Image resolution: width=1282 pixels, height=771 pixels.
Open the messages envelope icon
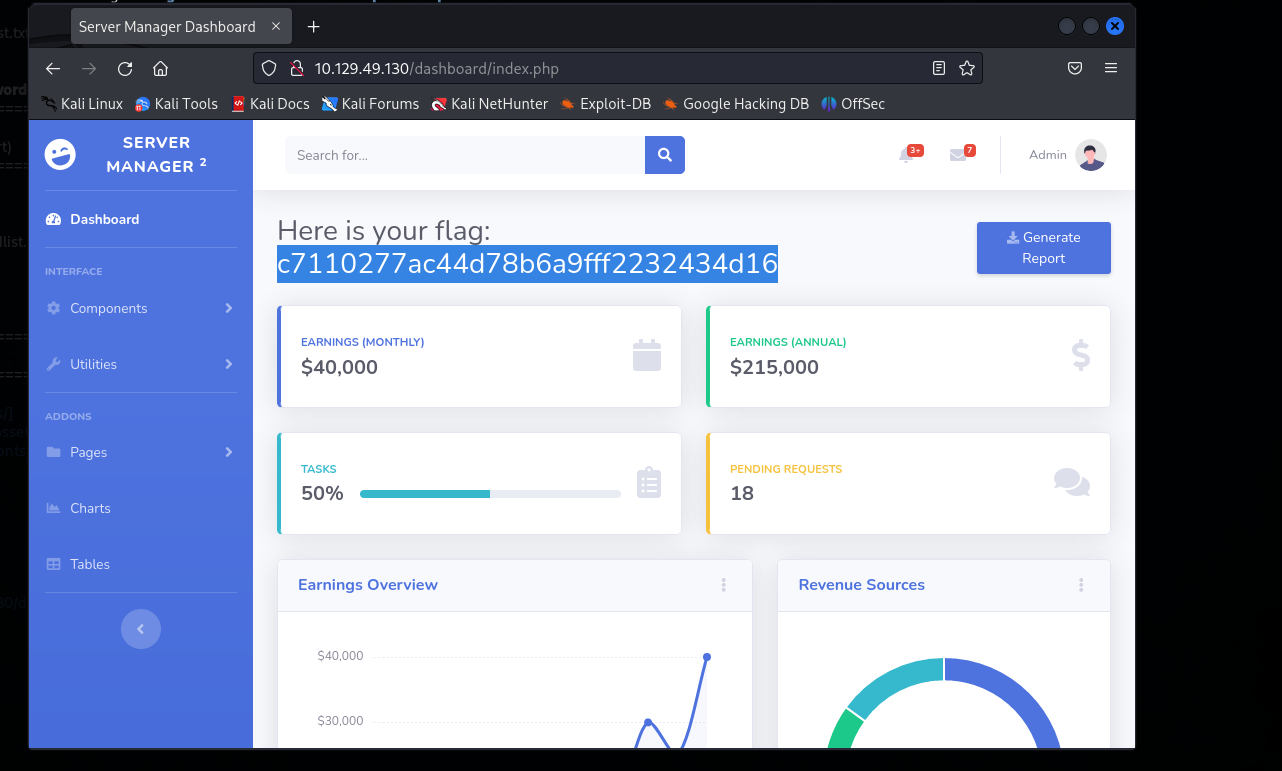[960, 154]
